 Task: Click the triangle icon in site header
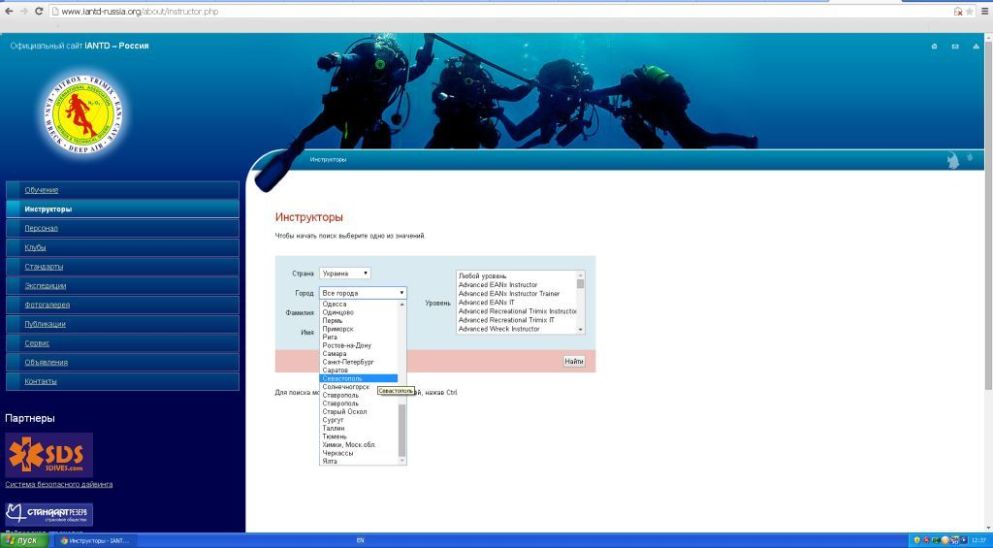pos(976,46)
